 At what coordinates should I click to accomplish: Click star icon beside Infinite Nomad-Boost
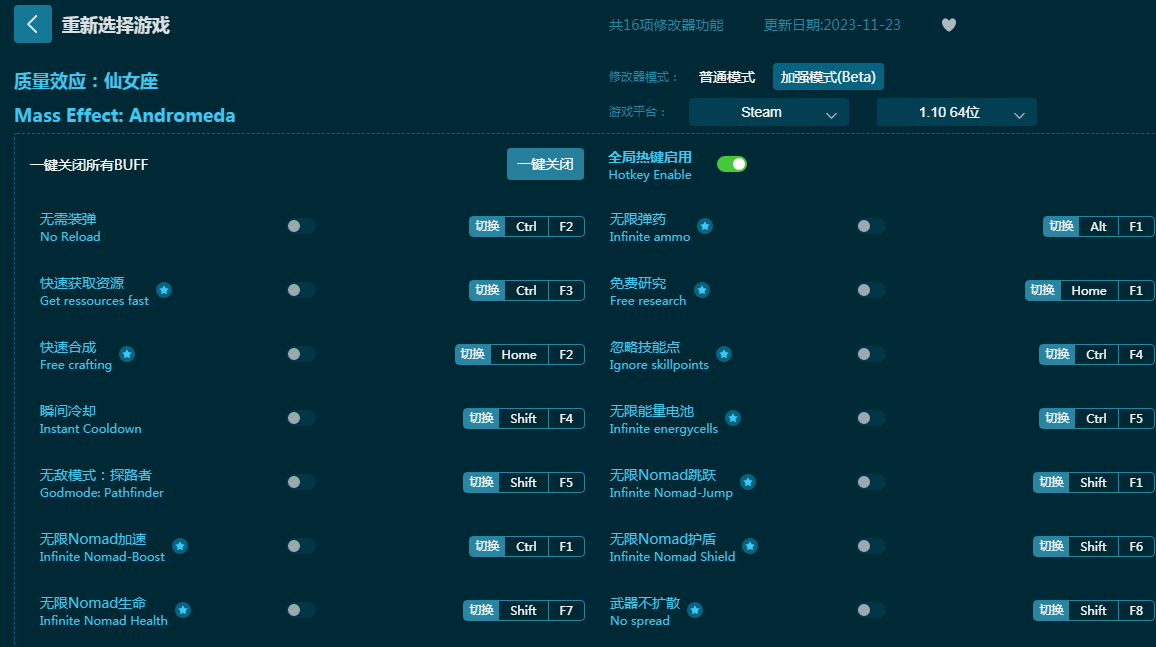click(x=180, y=546)
